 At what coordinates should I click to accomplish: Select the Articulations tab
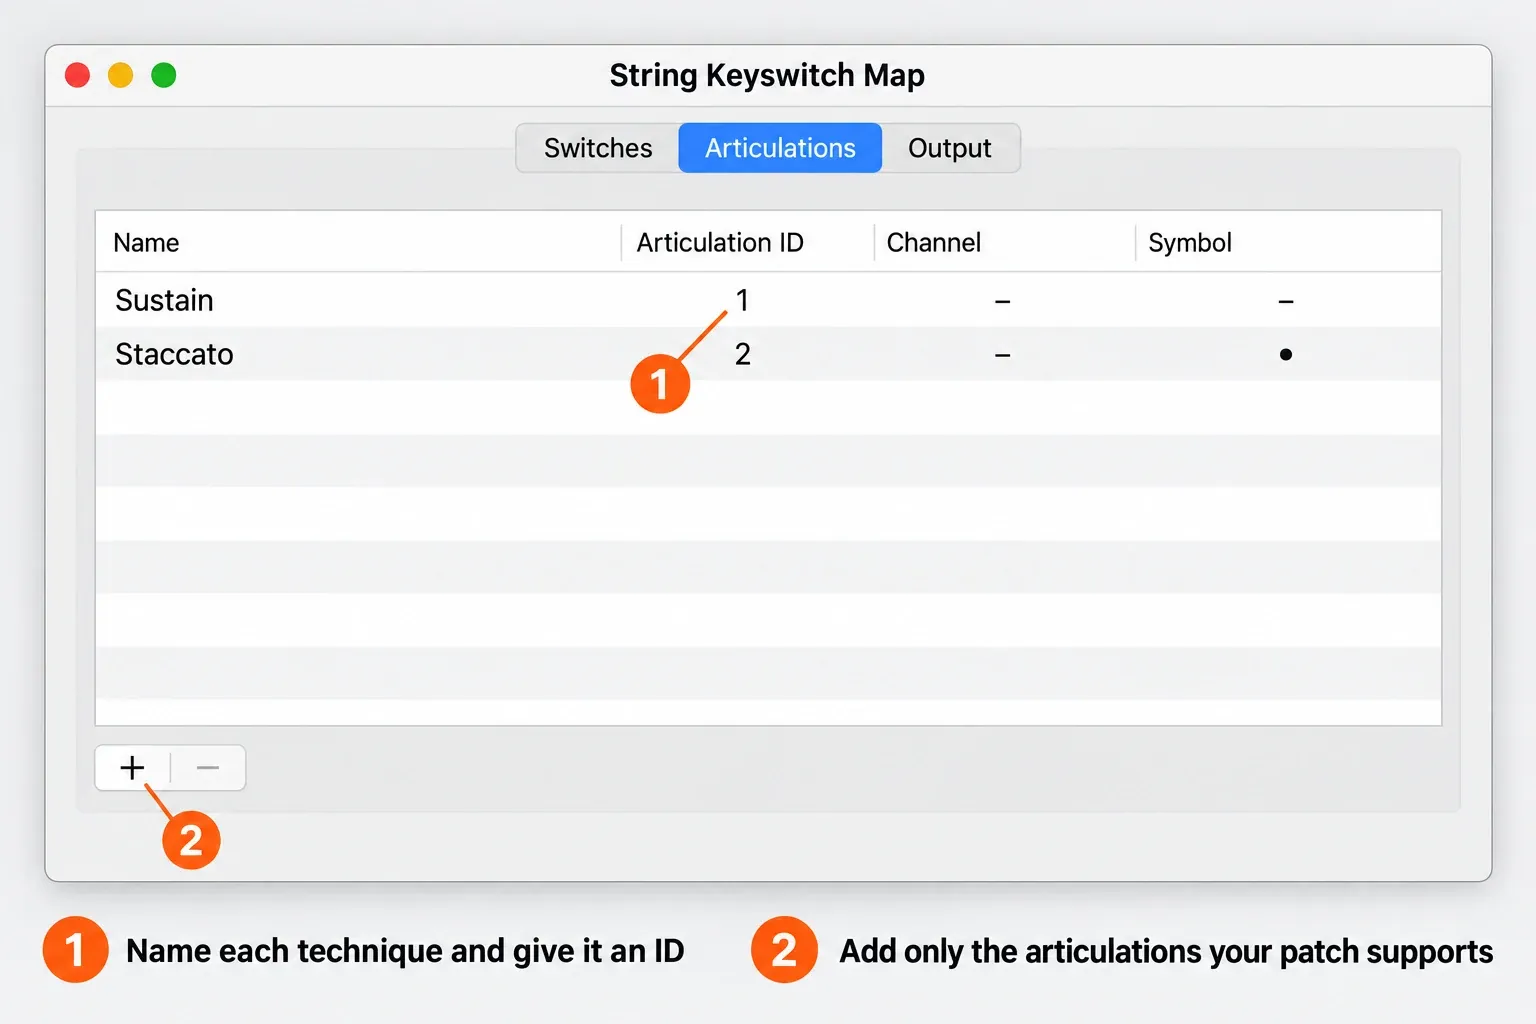[x=780, y=148]
